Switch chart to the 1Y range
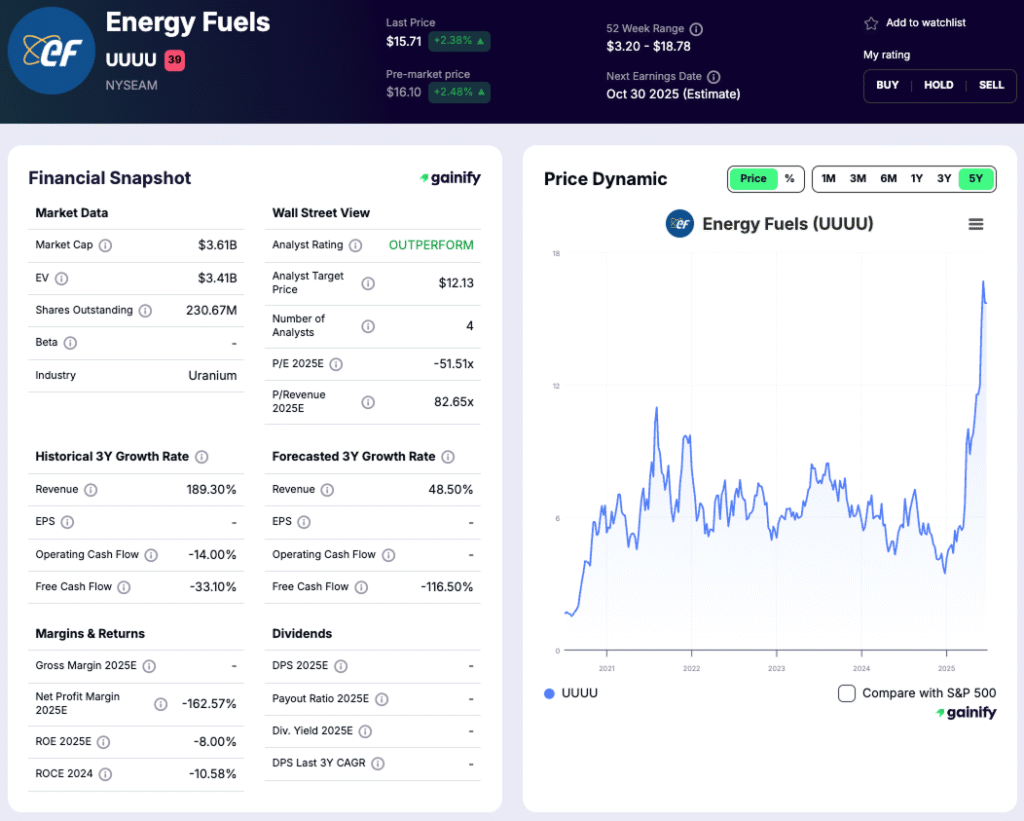Image resolution: width=1024 pixels, height=821 pixels. click(x=916, y=179)
